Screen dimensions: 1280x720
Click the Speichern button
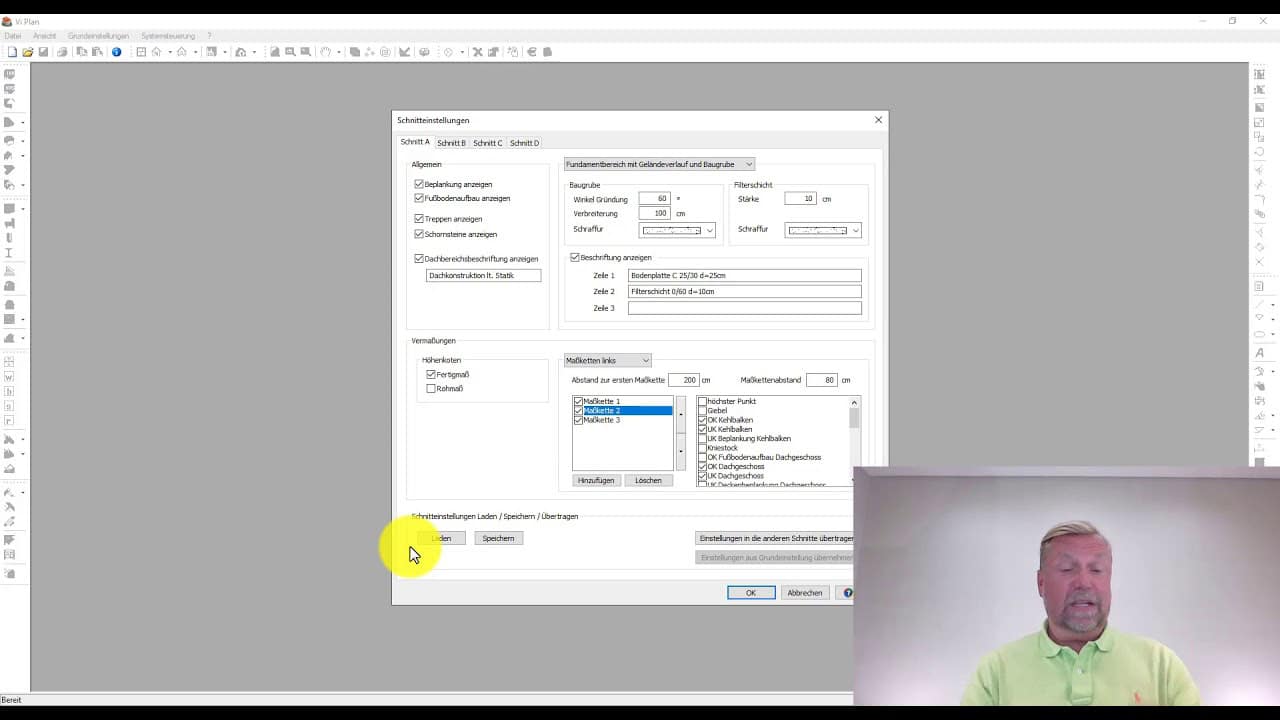[x=498, y=538]
